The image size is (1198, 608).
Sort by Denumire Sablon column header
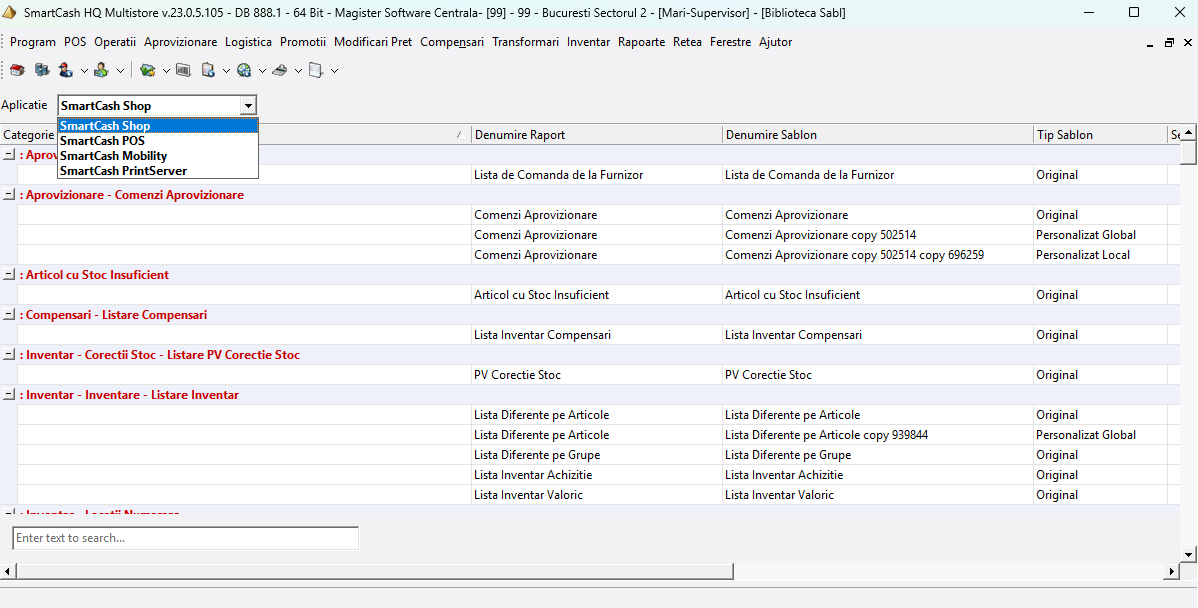click(x=878, y=134)
